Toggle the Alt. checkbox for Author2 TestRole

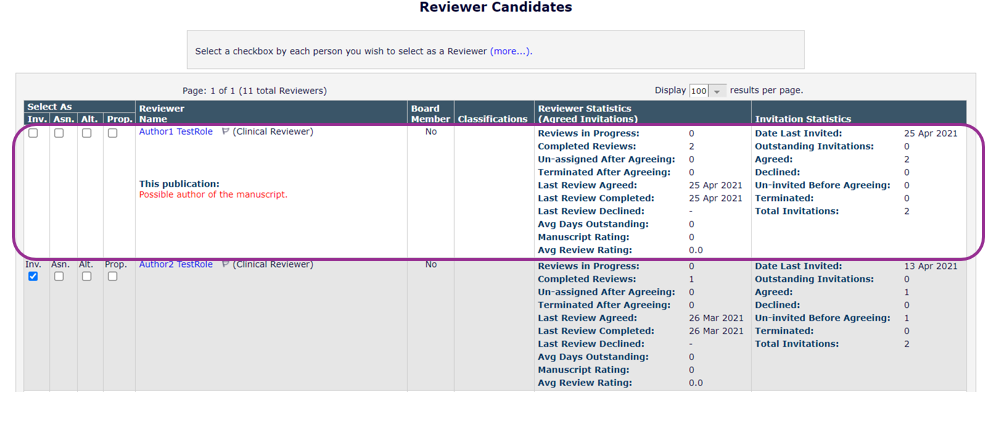click(x=86, y=277)
